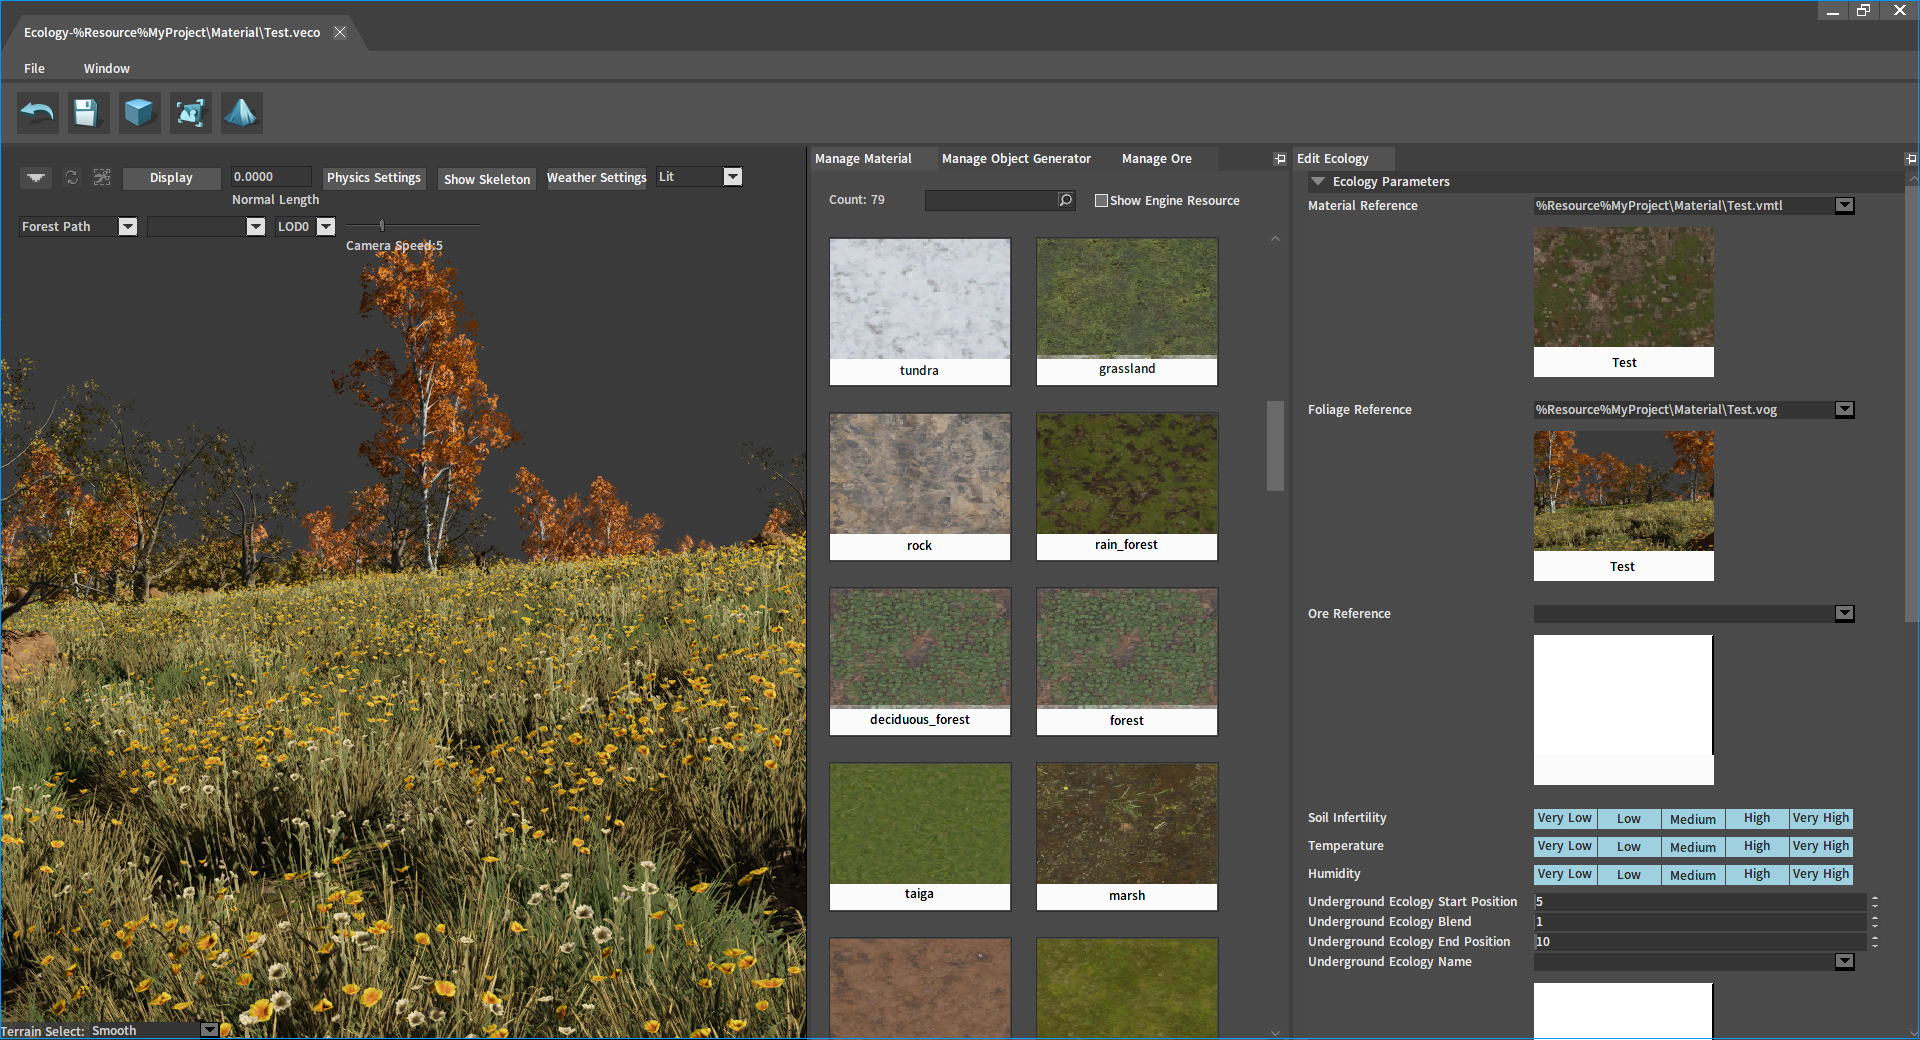This screenshot has height=1040, width=1920.
Task: Adjust the Camera Speed slider handle
Action: tap(382, 226)
